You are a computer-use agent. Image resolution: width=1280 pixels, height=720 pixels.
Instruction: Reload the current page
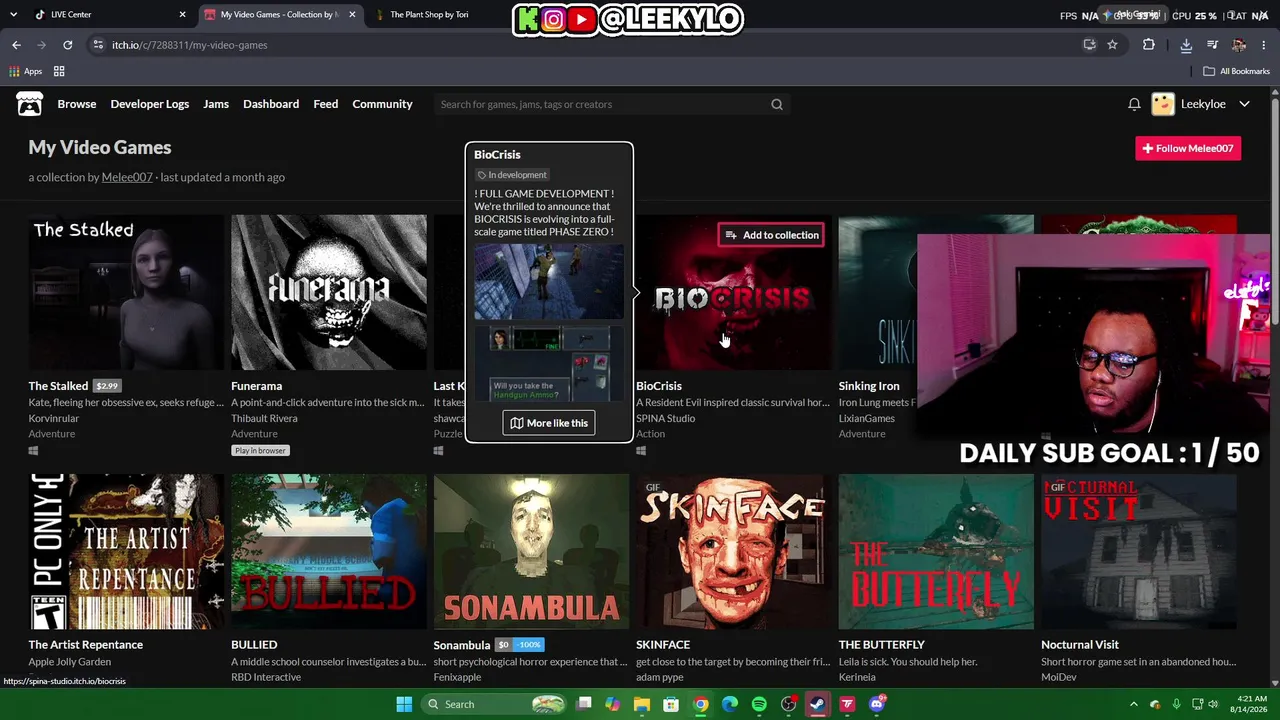click(67, 45)
